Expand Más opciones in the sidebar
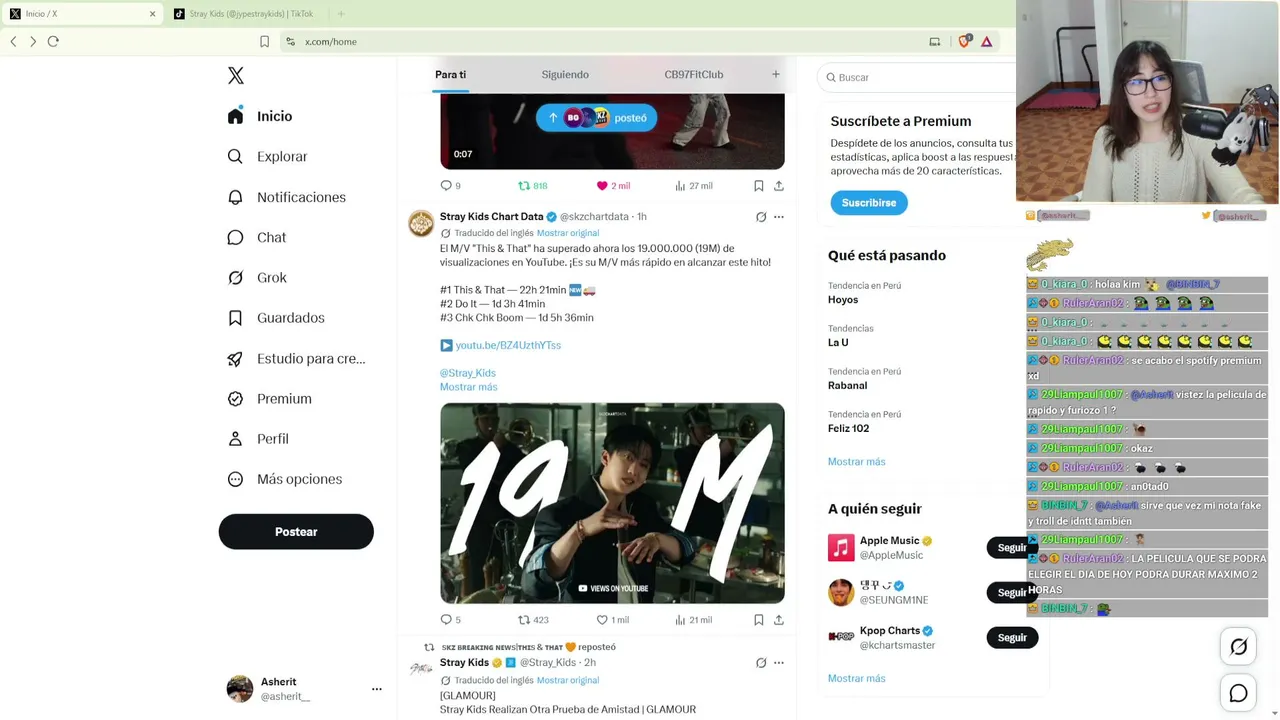Screen dimensions: 1280x720 (285, 479)
